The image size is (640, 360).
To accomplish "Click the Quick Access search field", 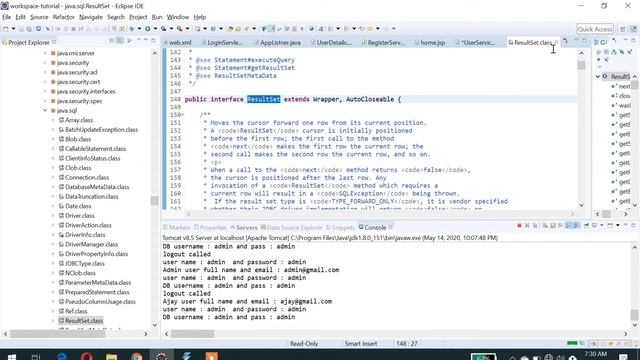I will [x=595, y=29].
